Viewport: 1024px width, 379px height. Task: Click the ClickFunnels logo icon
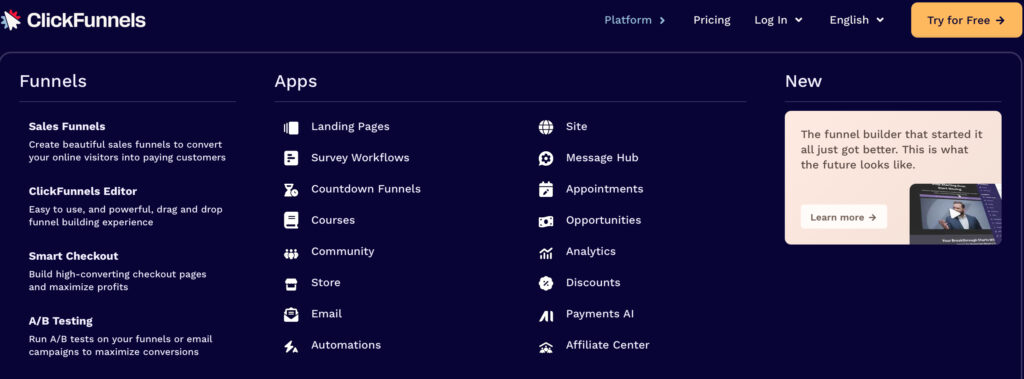[x=10, y=20]
